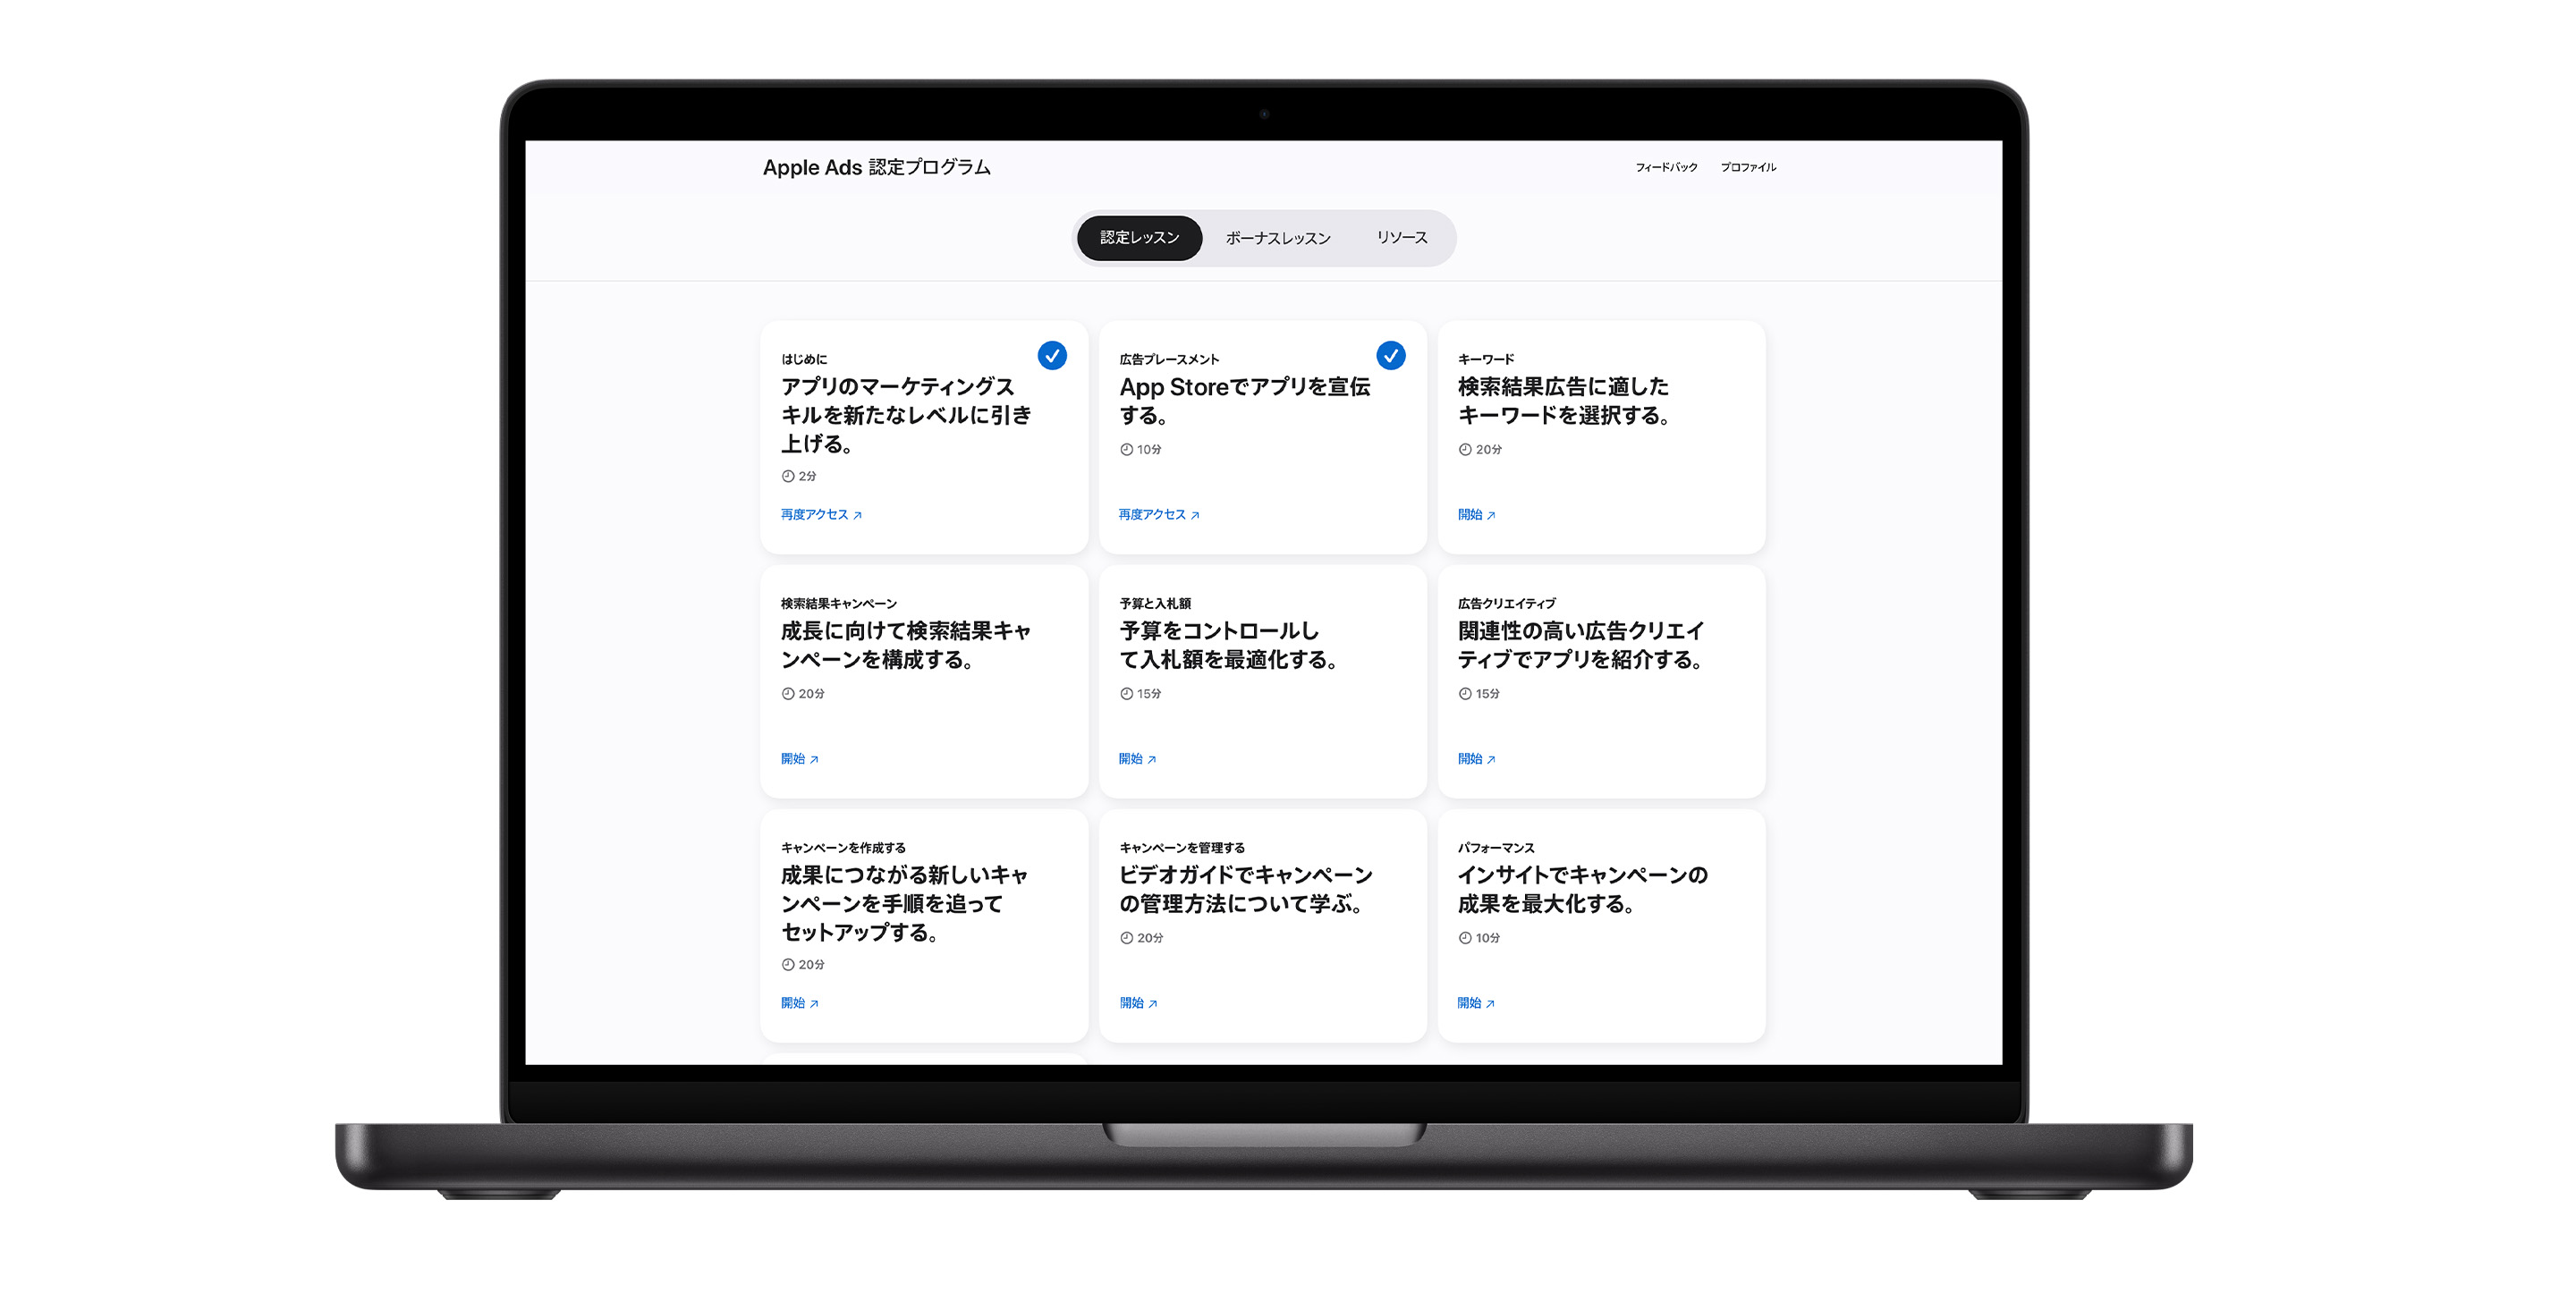The image size is (2576, 1293).
Task: Click the checkmark badge on 広告プレースメント card
Action: coord(1391,355)
